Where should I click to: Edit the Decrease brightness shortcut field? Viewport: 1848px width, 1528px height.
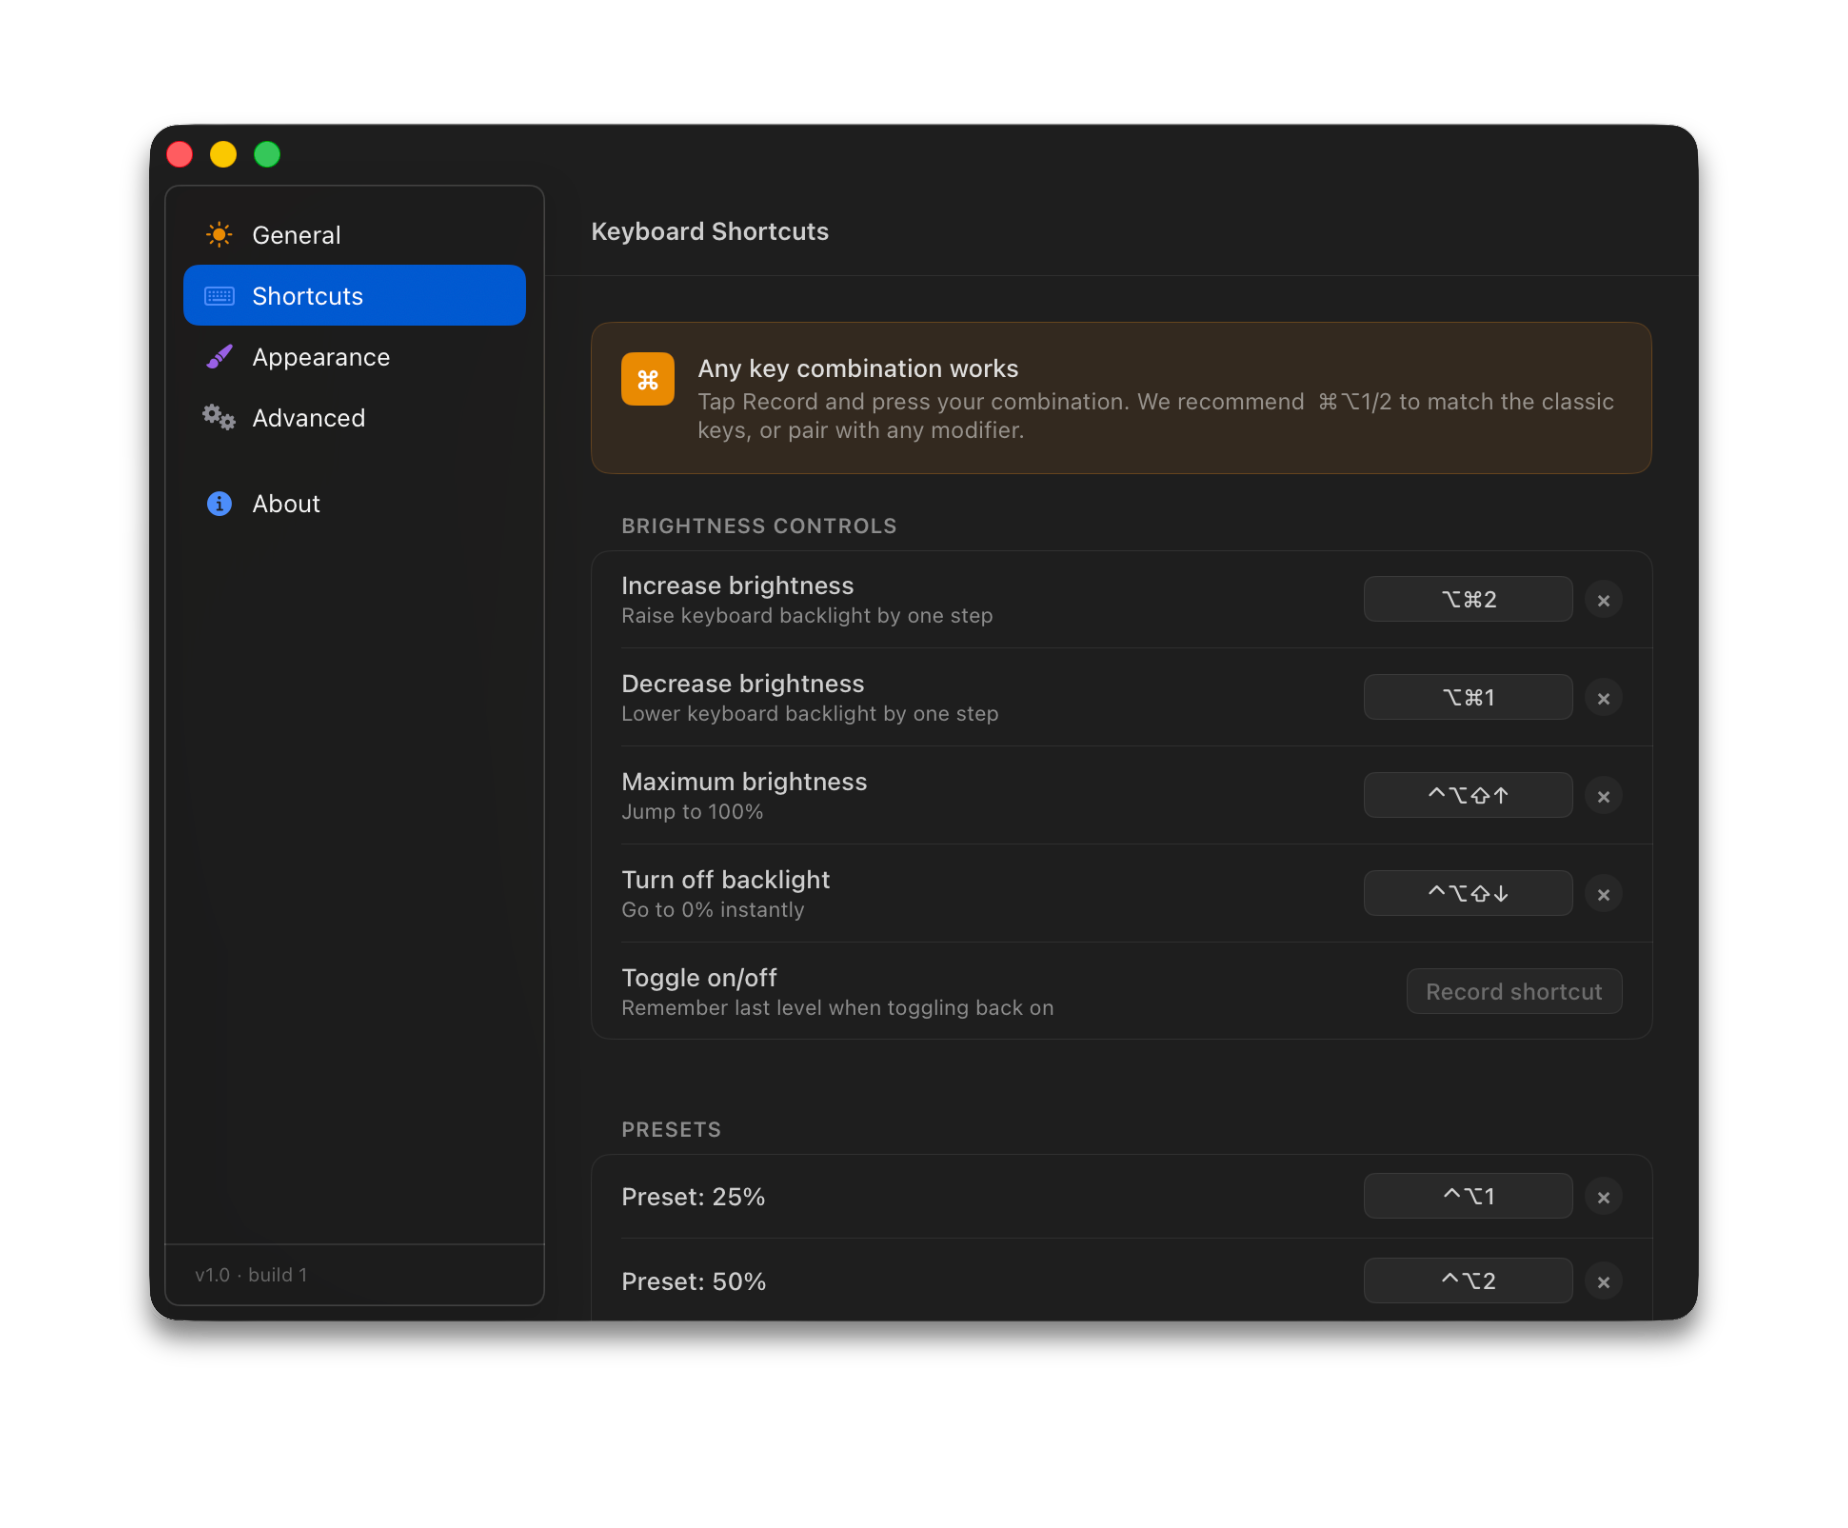[1468, 697]
